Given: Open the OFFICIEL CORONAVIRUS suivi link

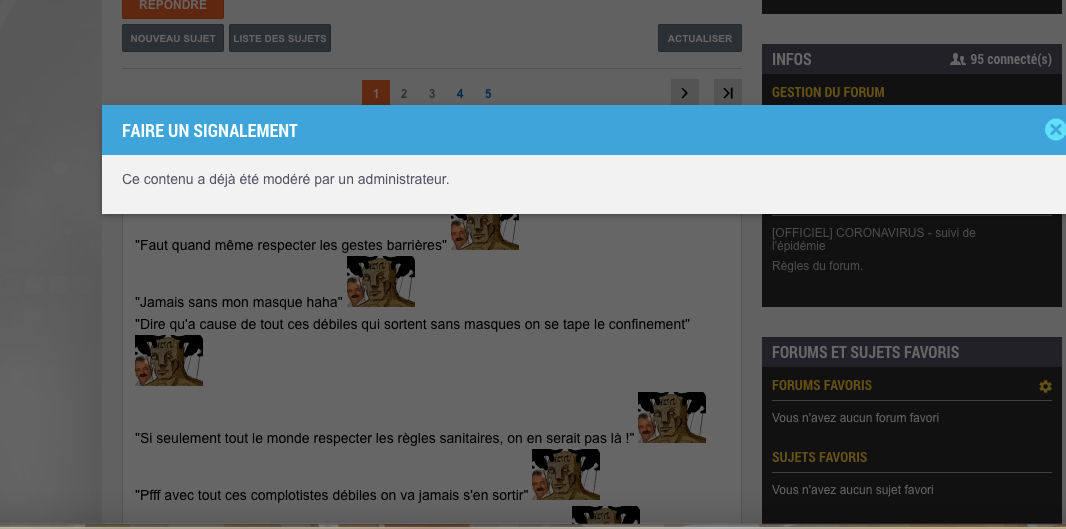Looking at the screenshot, I should pos(874,239).
